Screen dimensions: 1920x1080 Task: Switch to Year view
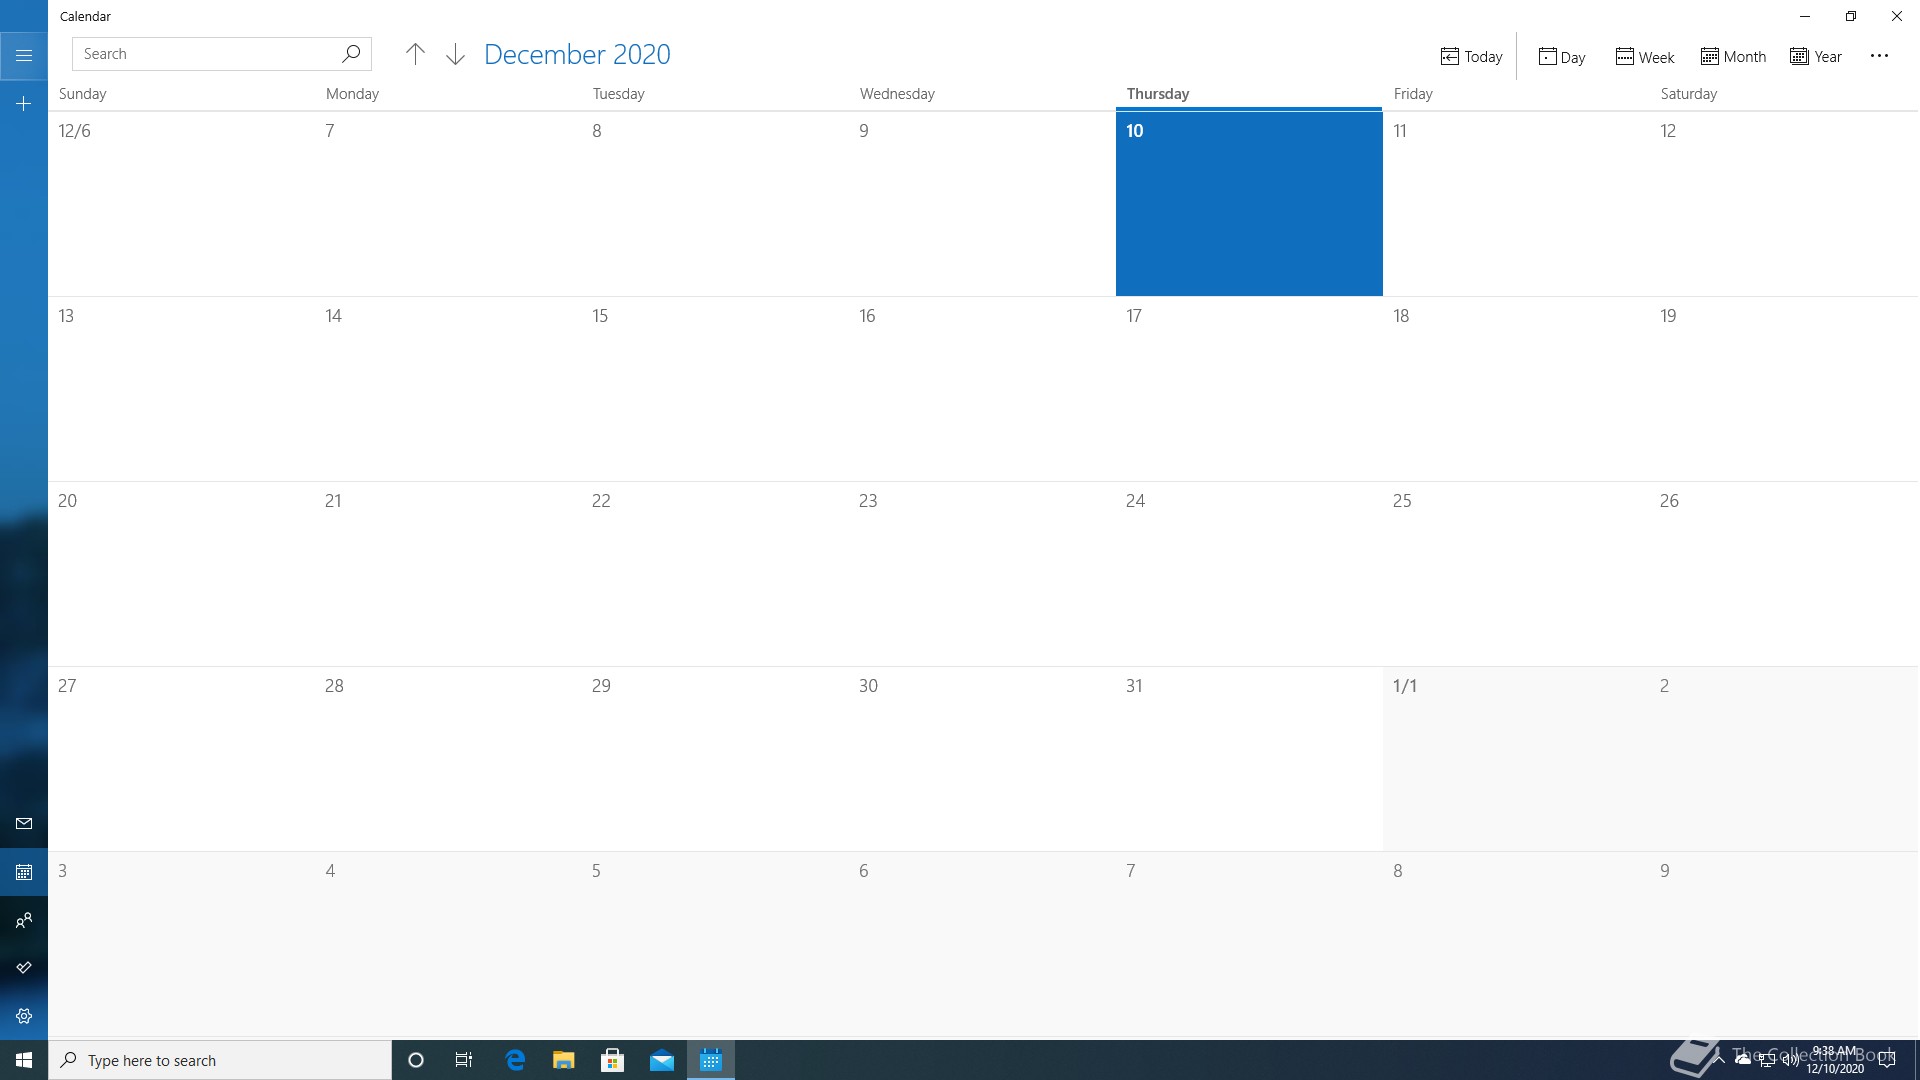(1816, 56)
